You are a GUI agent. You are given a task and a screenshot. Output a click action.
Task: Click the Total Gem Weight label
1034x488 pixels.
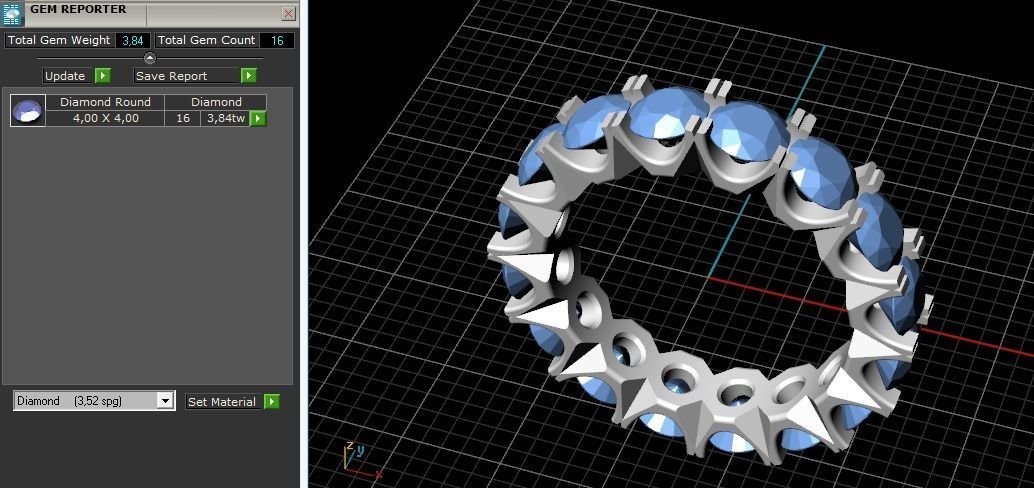coord(59,40)
